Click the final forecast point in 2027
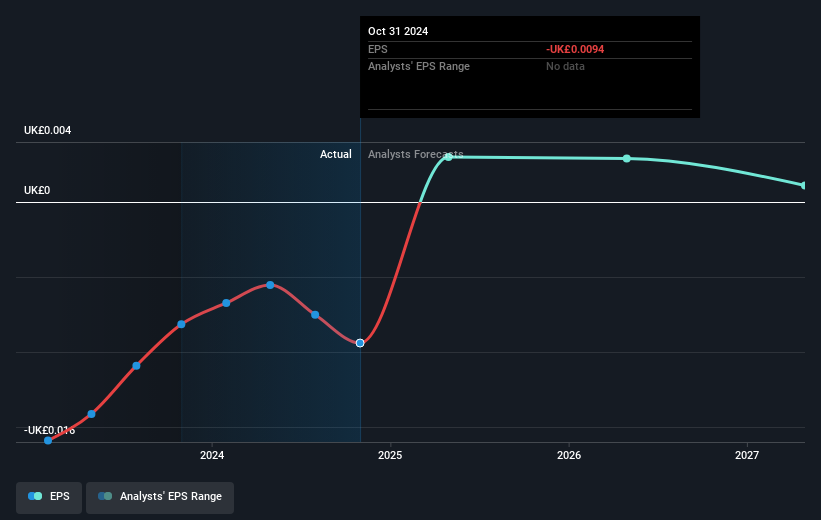 click(x=804, y=185)
